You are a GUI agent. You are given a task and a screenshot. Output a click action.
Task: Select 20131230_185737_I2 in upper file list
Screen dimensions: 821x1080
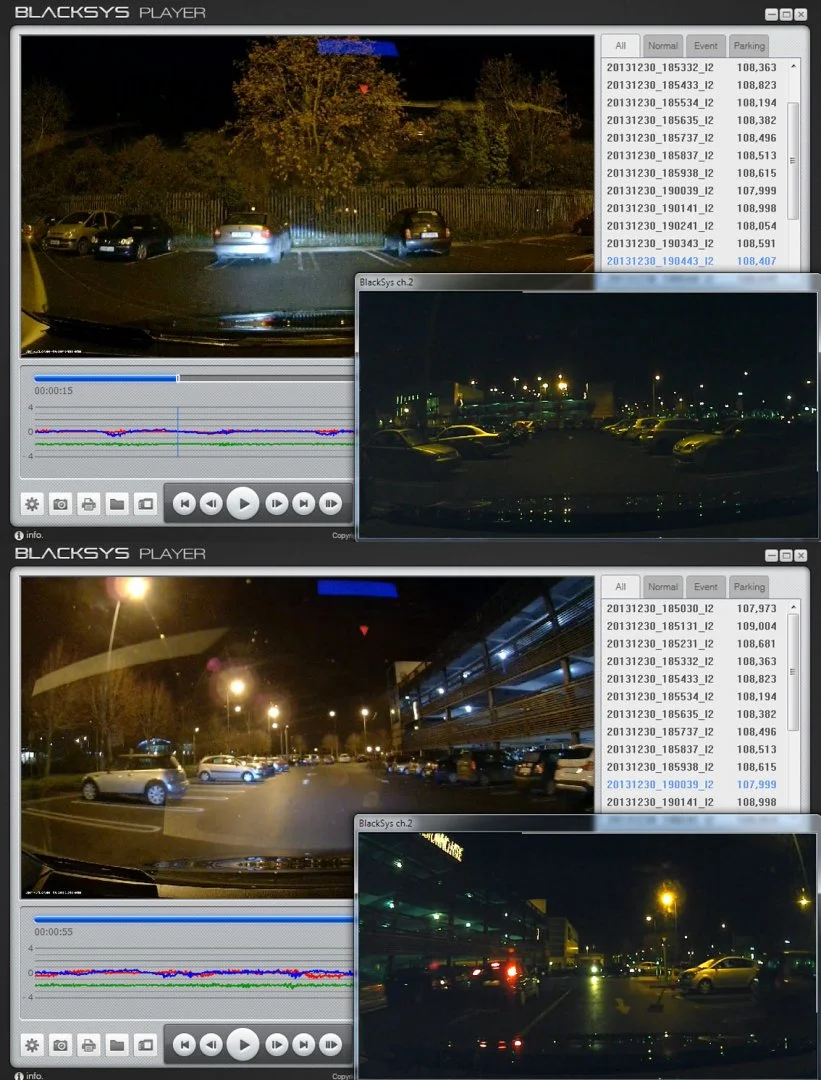[x=692, y=138]
